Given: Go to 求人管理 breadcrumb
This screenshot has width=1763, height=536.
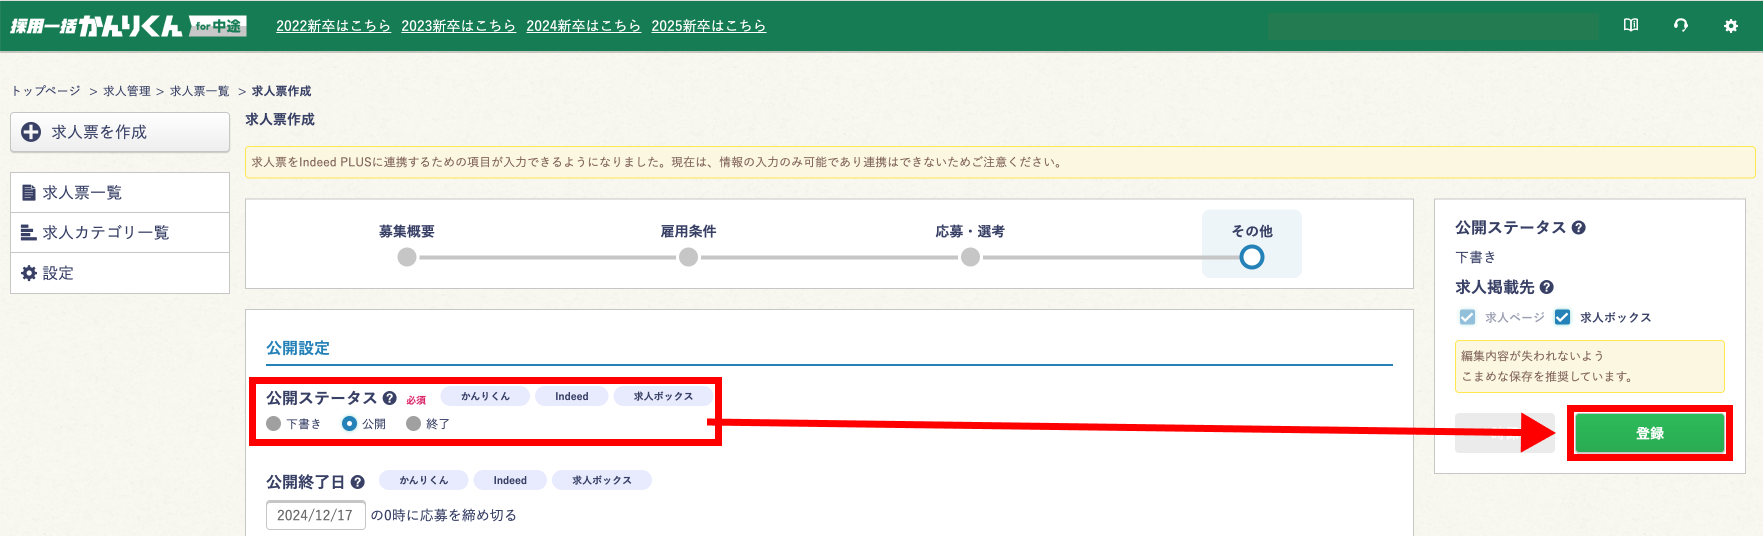Looking at the screenshot, I should tap(127, 91).
